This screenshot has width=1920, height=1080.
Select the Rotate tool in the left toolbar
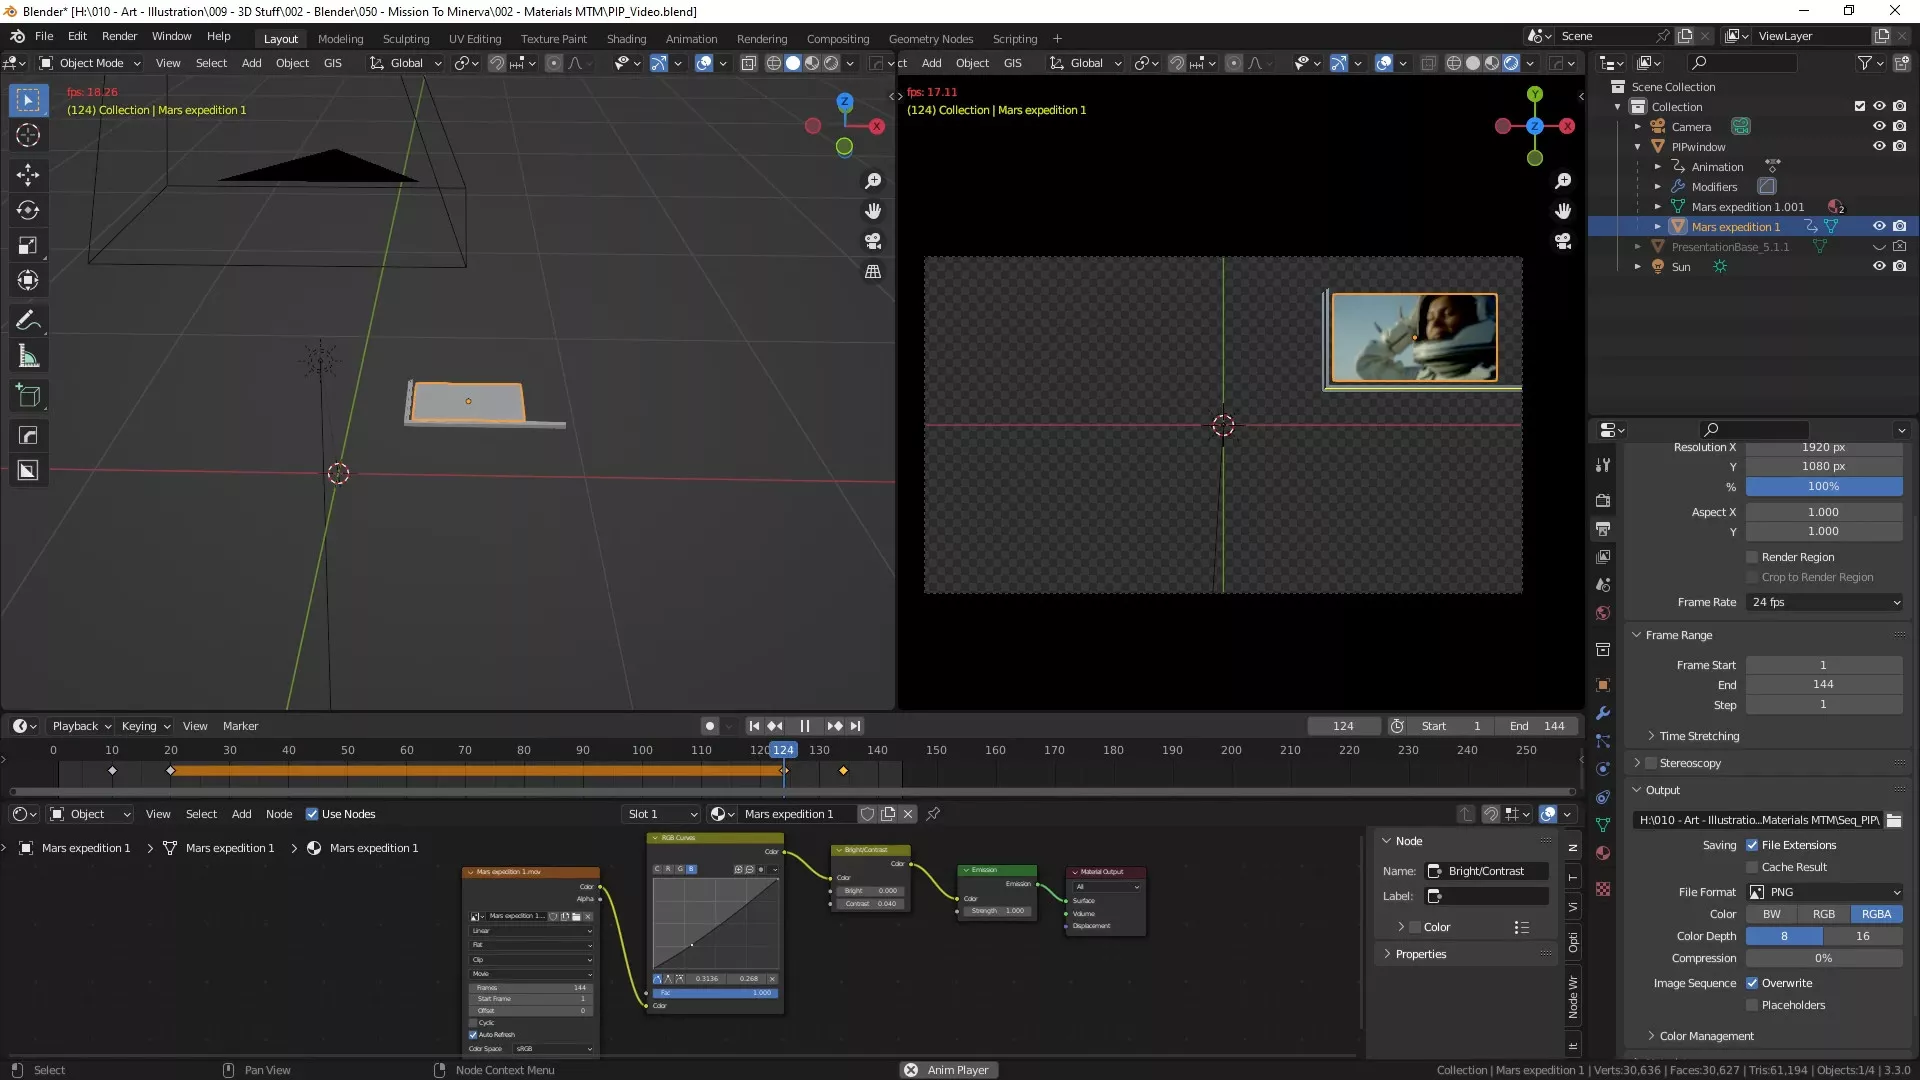pyautogui.click(x=28, y=210)
